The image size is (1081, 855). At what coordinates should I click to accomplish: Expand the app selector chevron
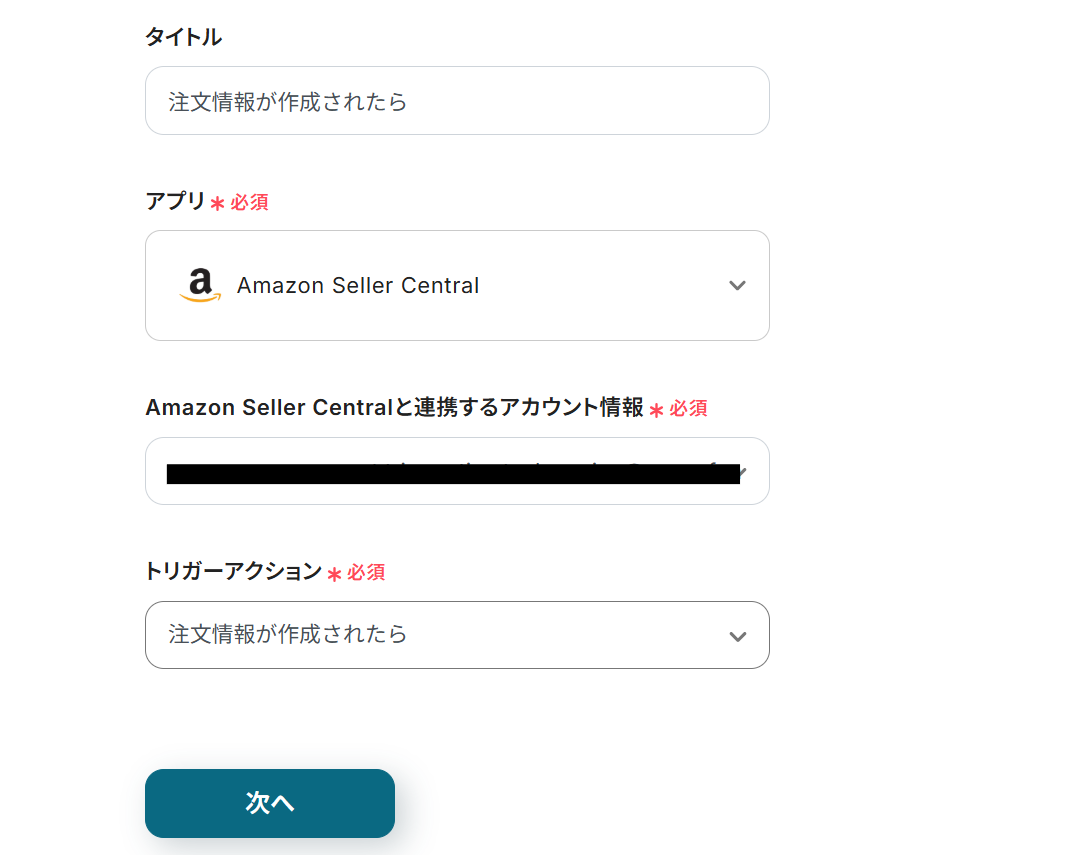[x=737, y=285]
